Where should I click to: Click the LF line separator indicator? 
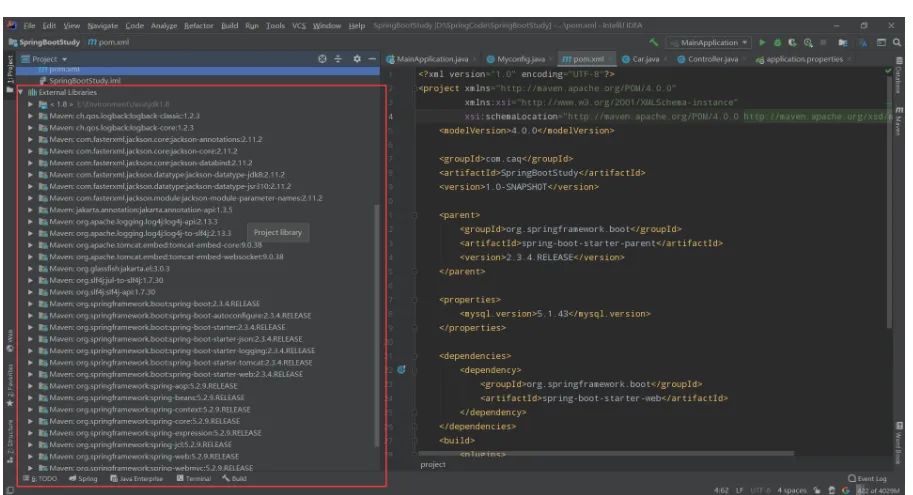[739, 490]
